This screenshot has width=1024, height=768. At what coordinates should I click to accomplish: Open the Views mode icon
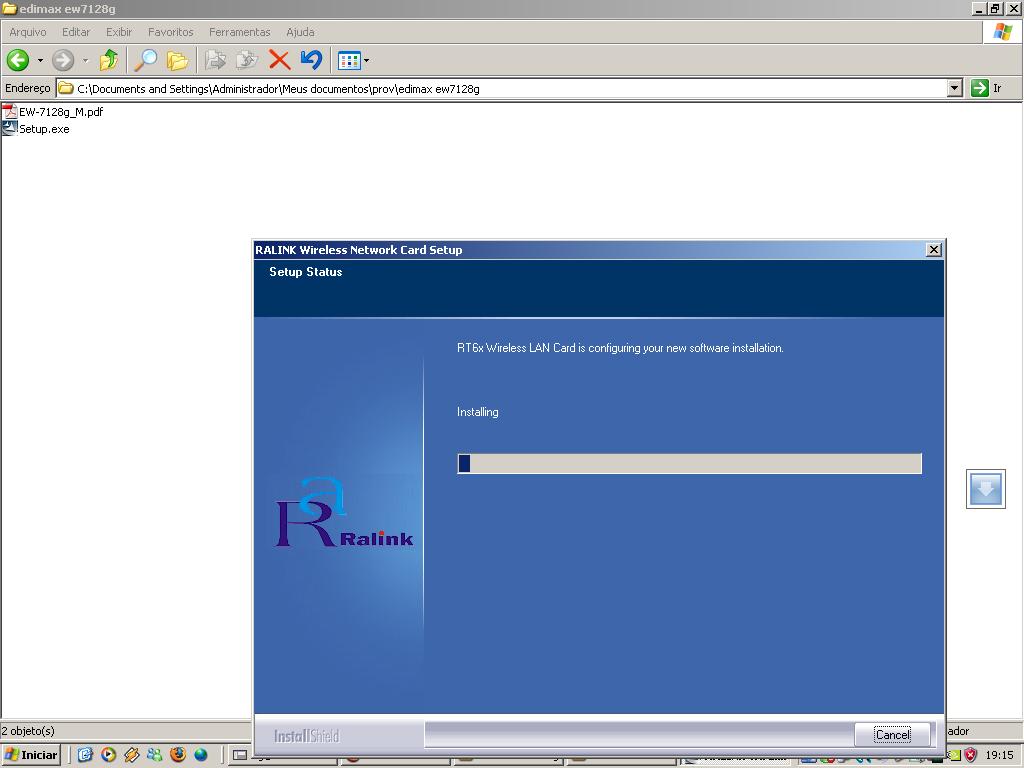[349, 61]
